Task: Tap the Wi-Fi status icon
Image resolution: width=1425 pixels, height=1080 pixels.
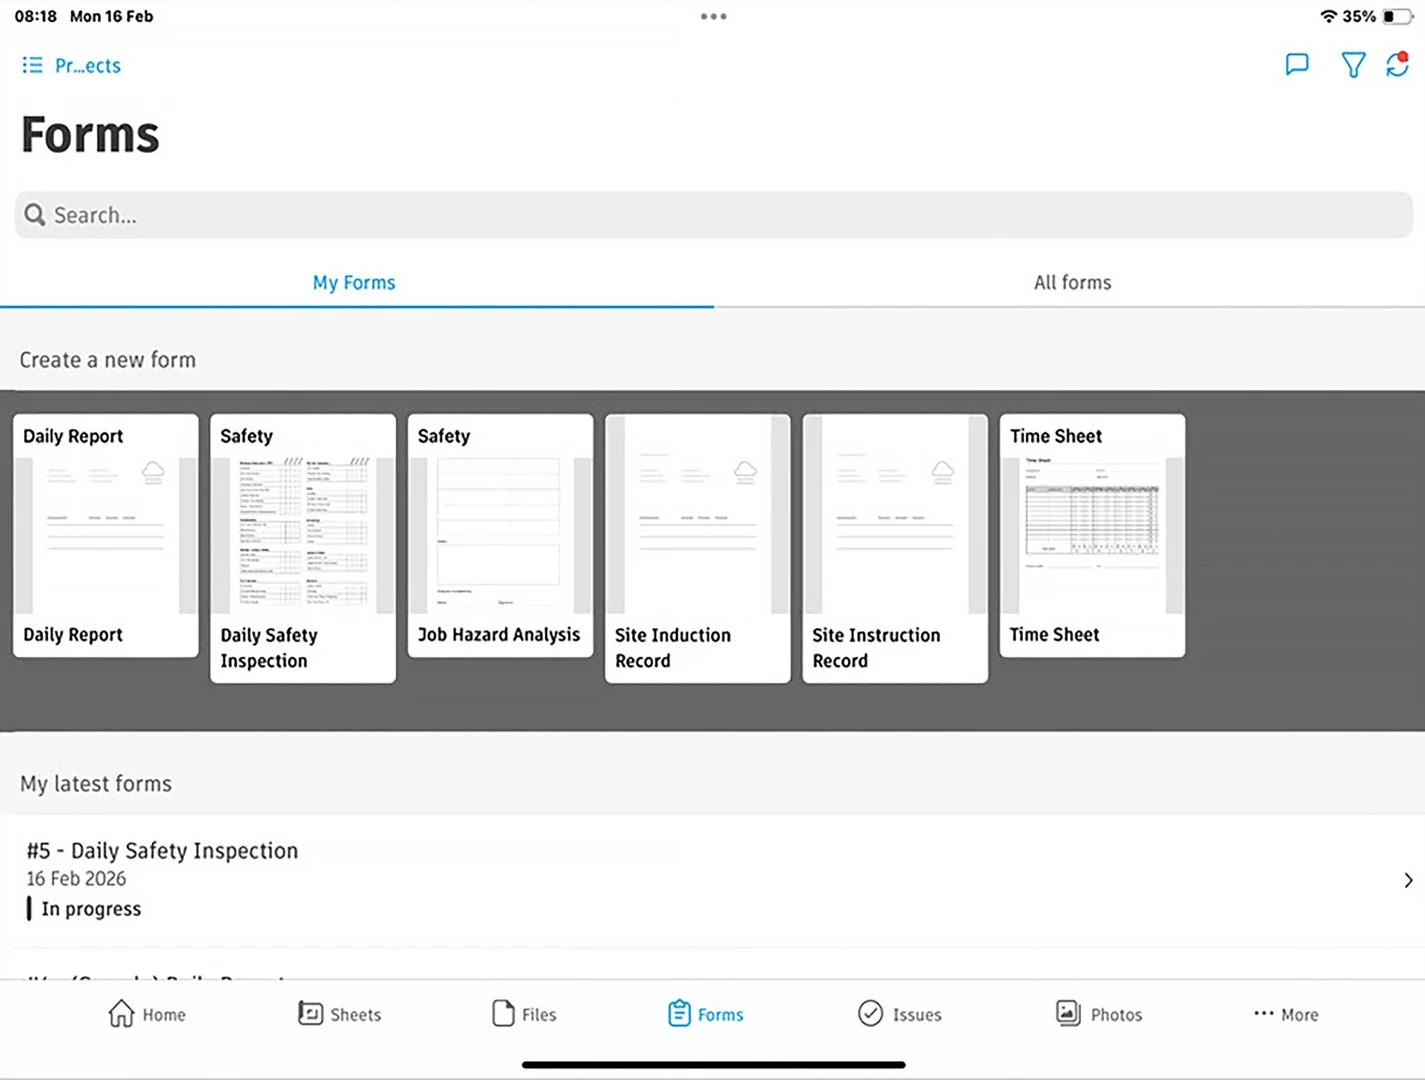Action: point(1329,16)
